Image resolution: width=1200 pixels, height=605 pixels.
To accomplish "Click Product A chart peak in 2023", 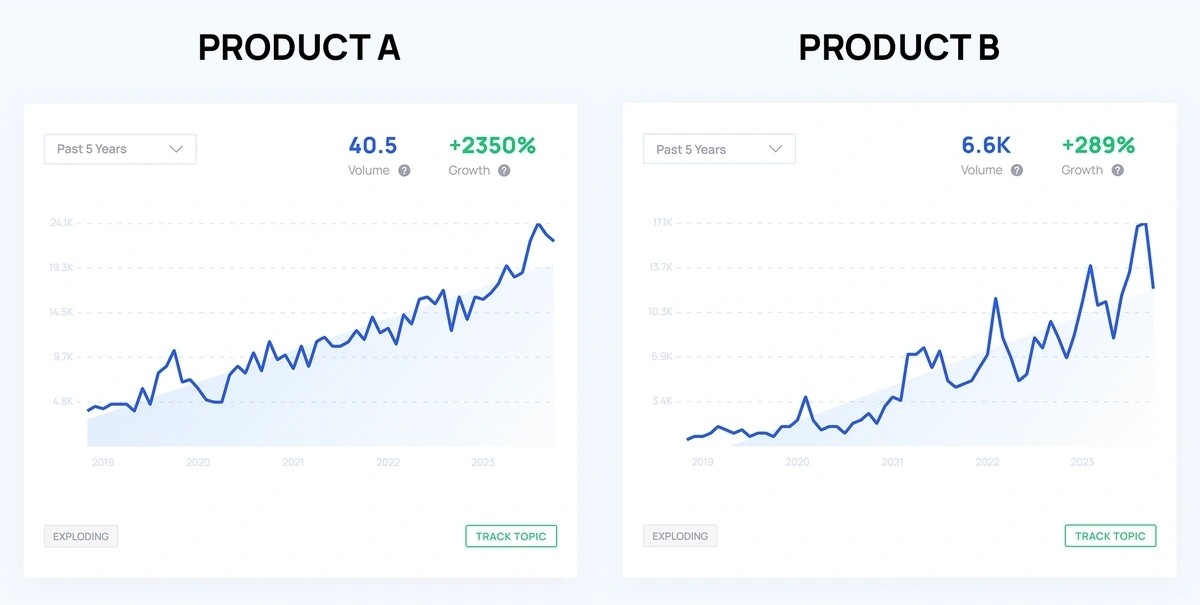I will coord(538,225).
